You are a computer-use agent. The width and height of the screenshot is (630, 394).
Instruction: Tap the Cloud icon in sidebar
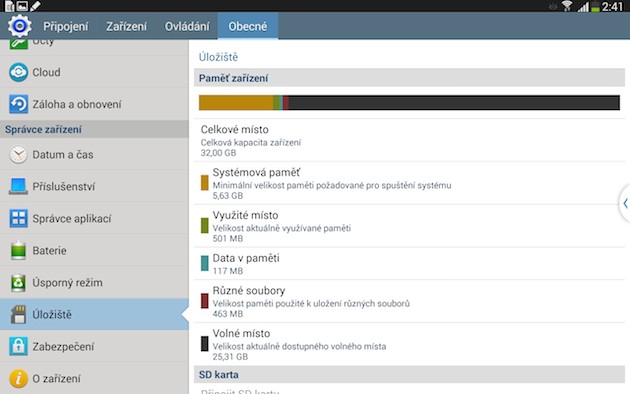tap(18, 72)
